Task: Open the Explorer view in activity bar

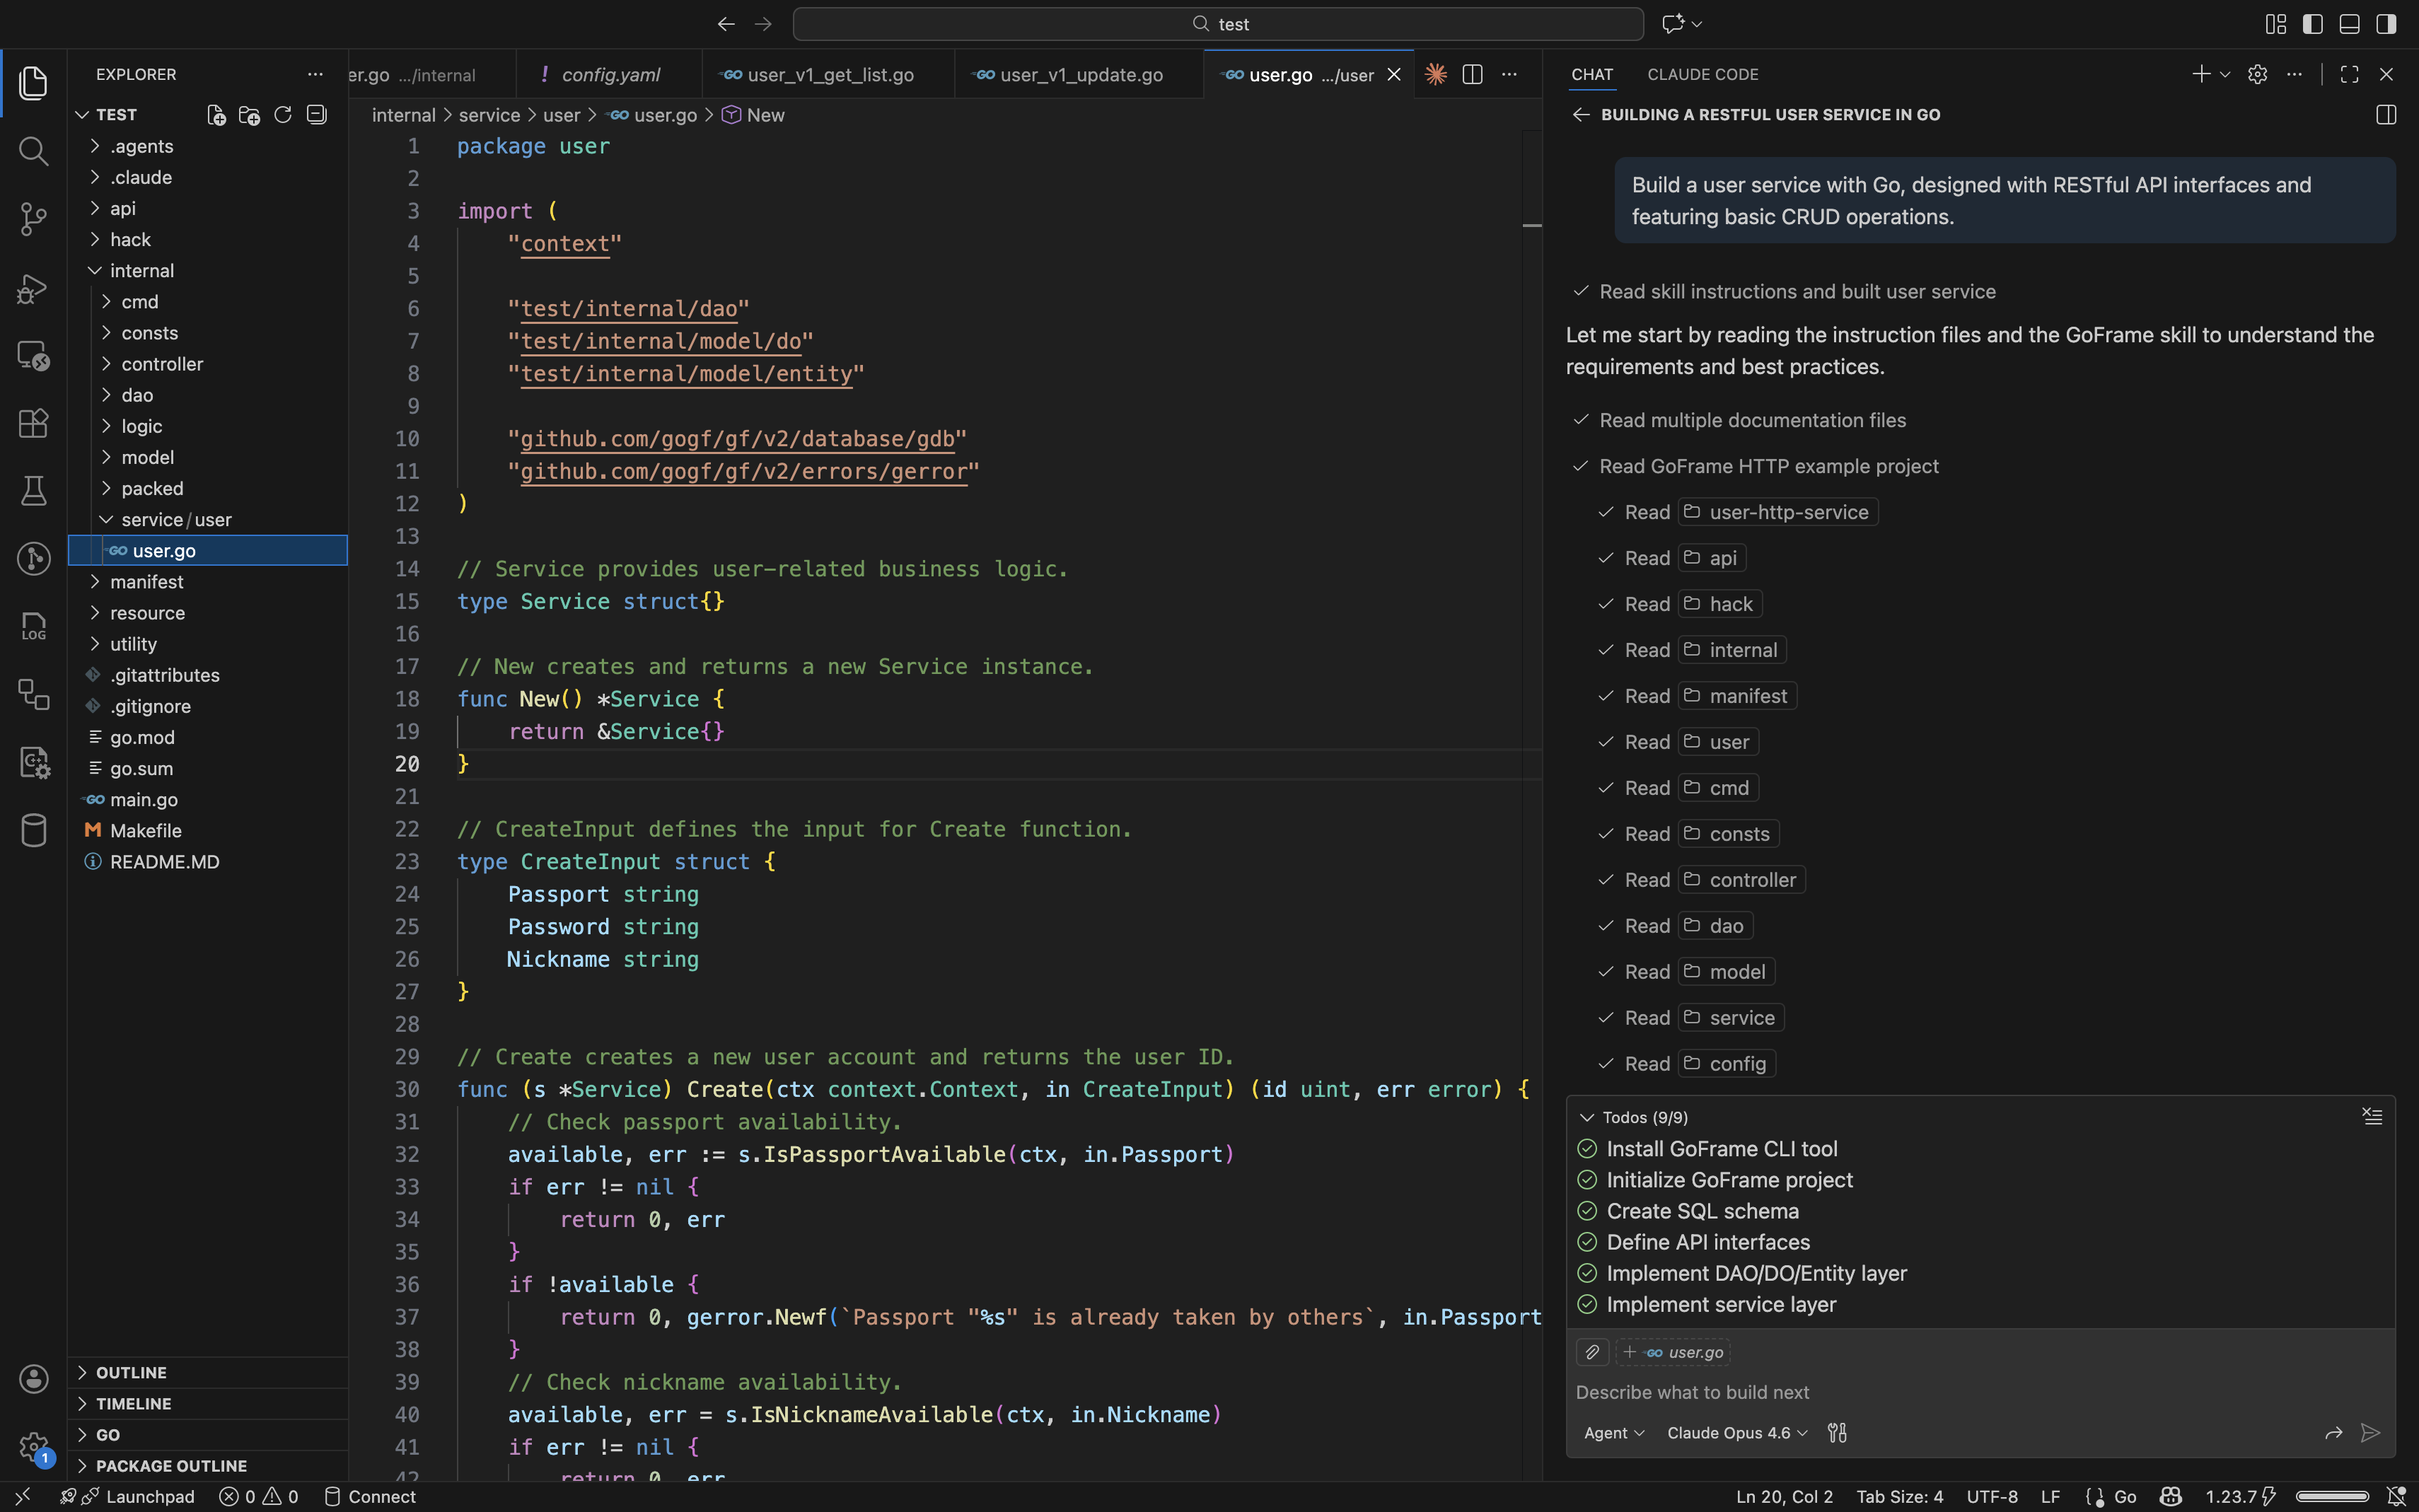Action: (x=33, y=83)
